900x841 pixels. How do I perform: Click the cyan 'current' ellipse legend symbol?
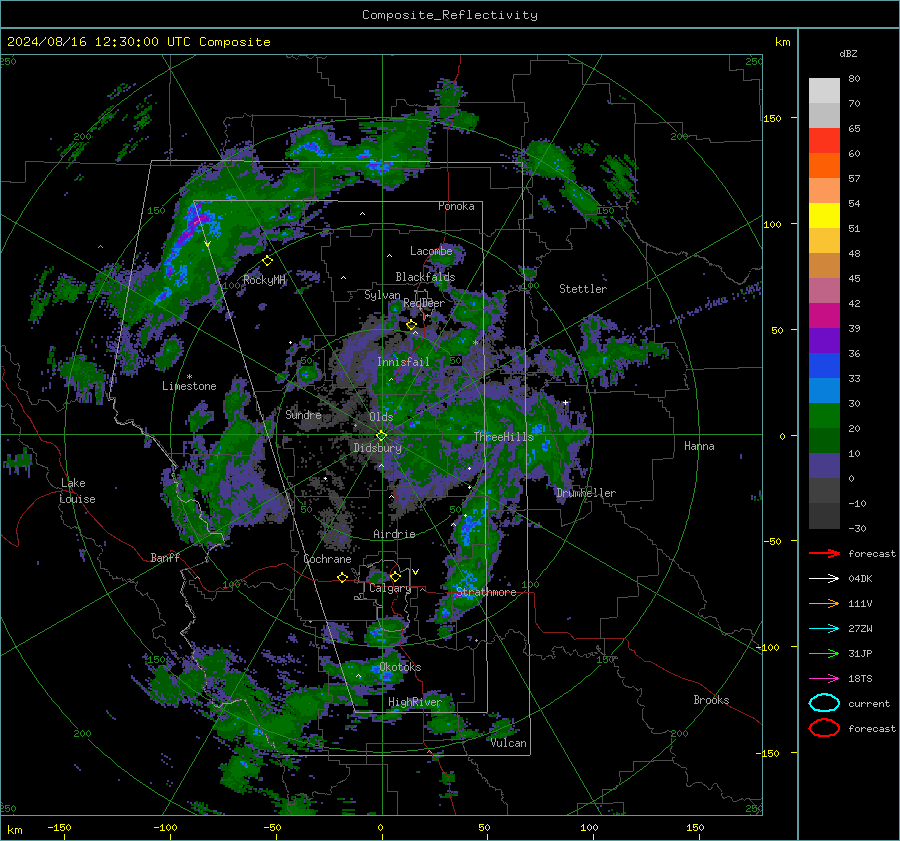(824, 703)
